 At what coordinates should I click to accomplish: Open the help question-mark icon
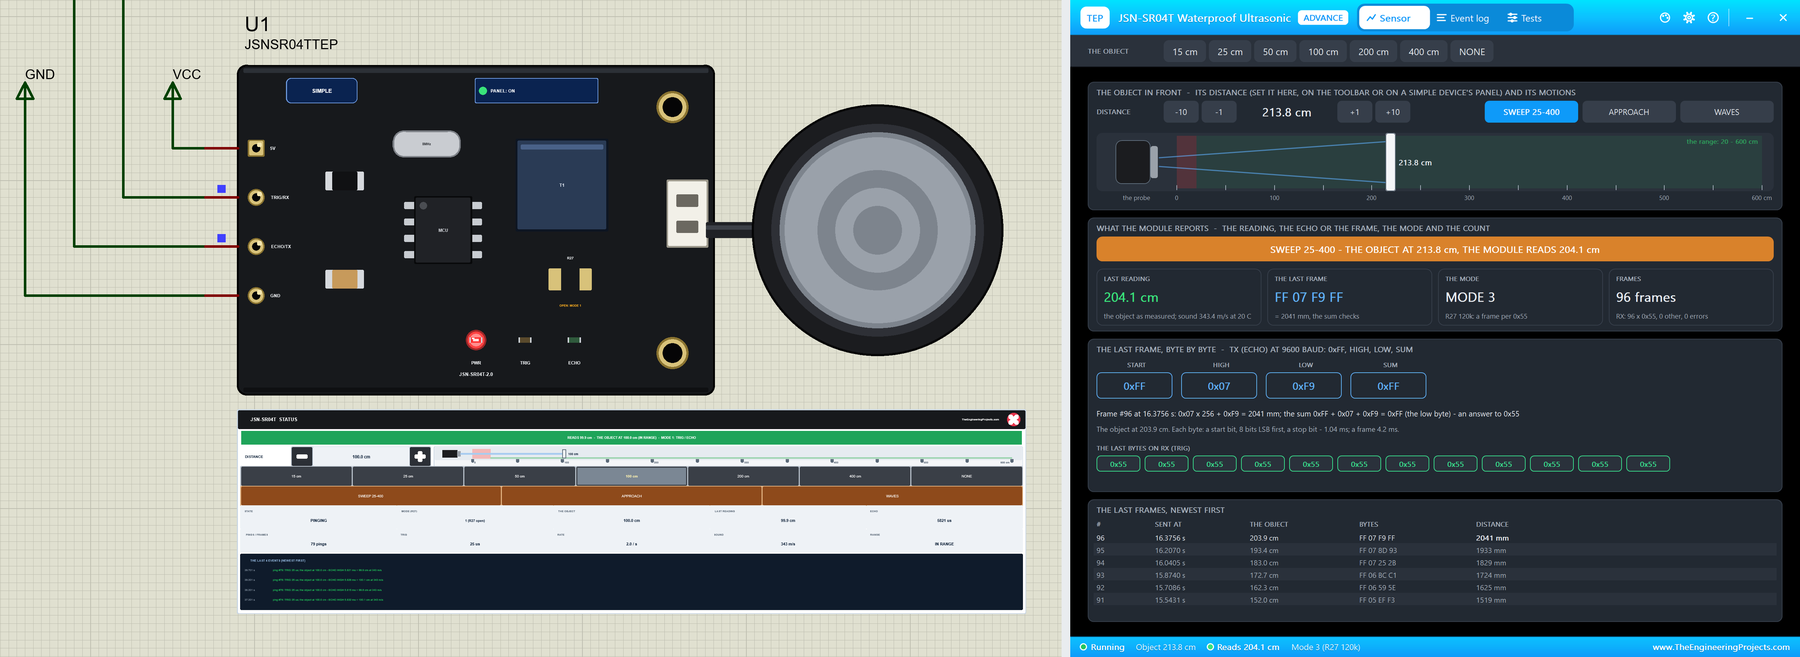pyautogui.click(x=1713, y=18)
